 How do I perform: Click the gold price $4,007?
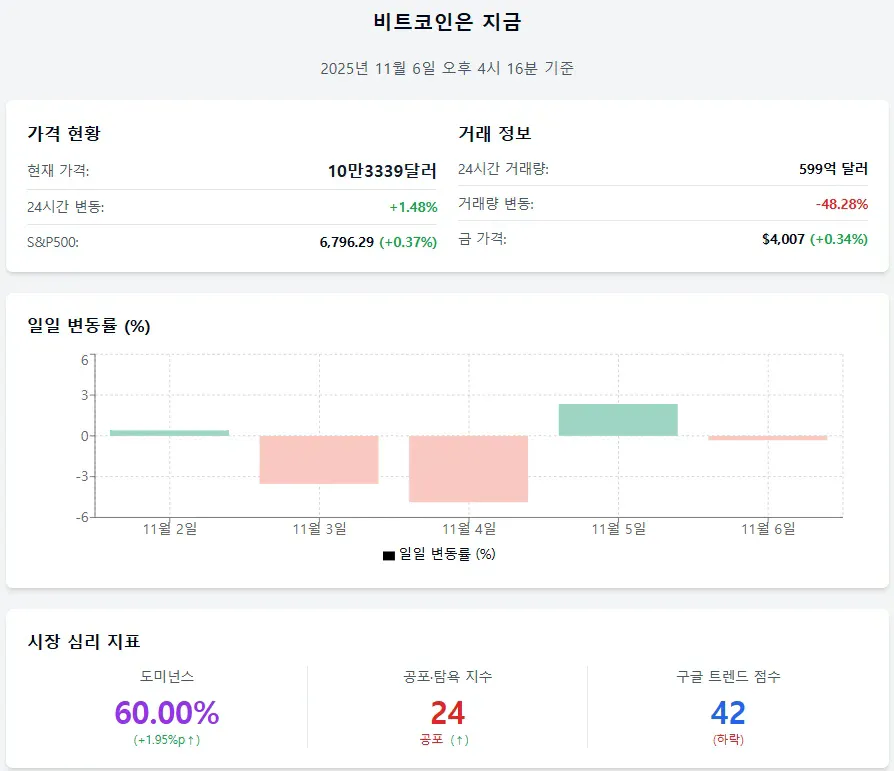783,239
